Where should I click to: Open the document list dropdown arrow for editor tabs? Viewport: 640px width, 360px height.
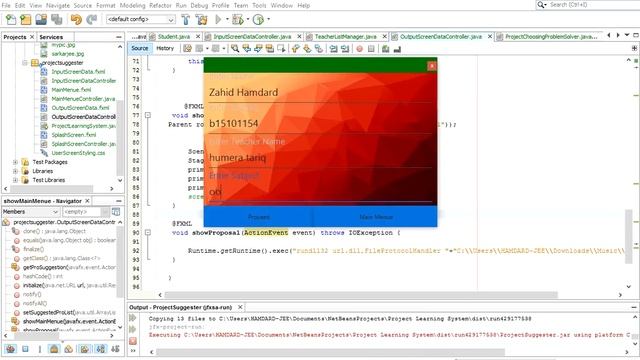627,36
